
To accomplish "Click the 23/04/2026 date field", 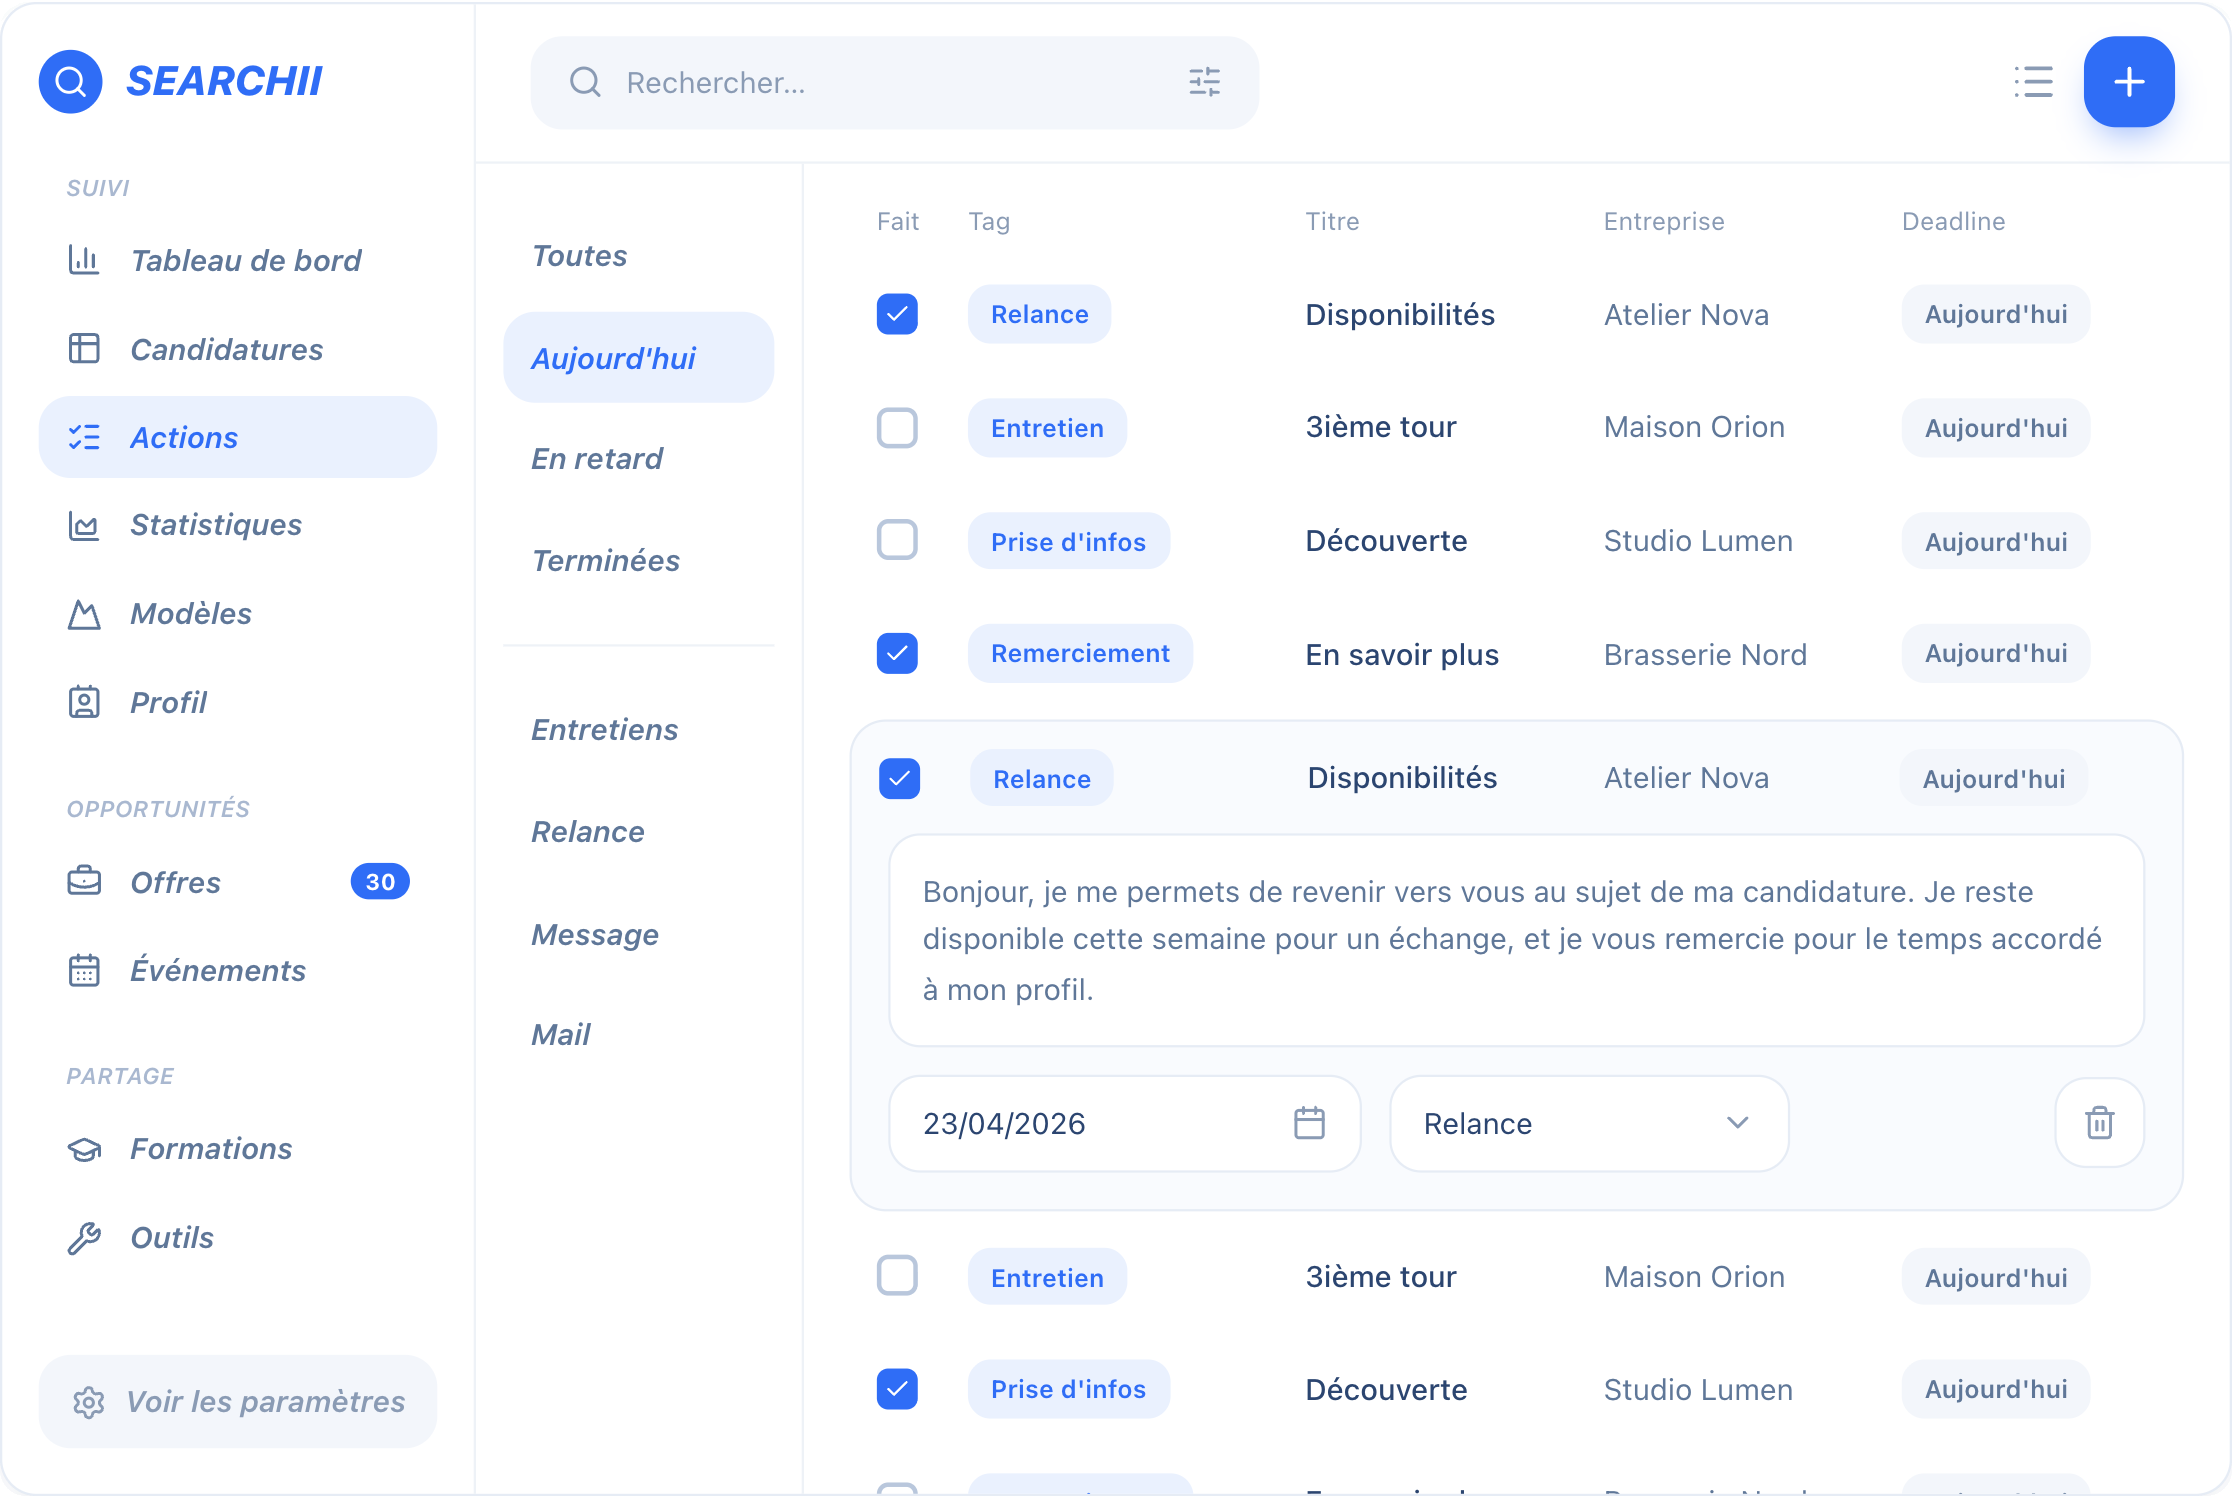I will tap(1125, 1123).
